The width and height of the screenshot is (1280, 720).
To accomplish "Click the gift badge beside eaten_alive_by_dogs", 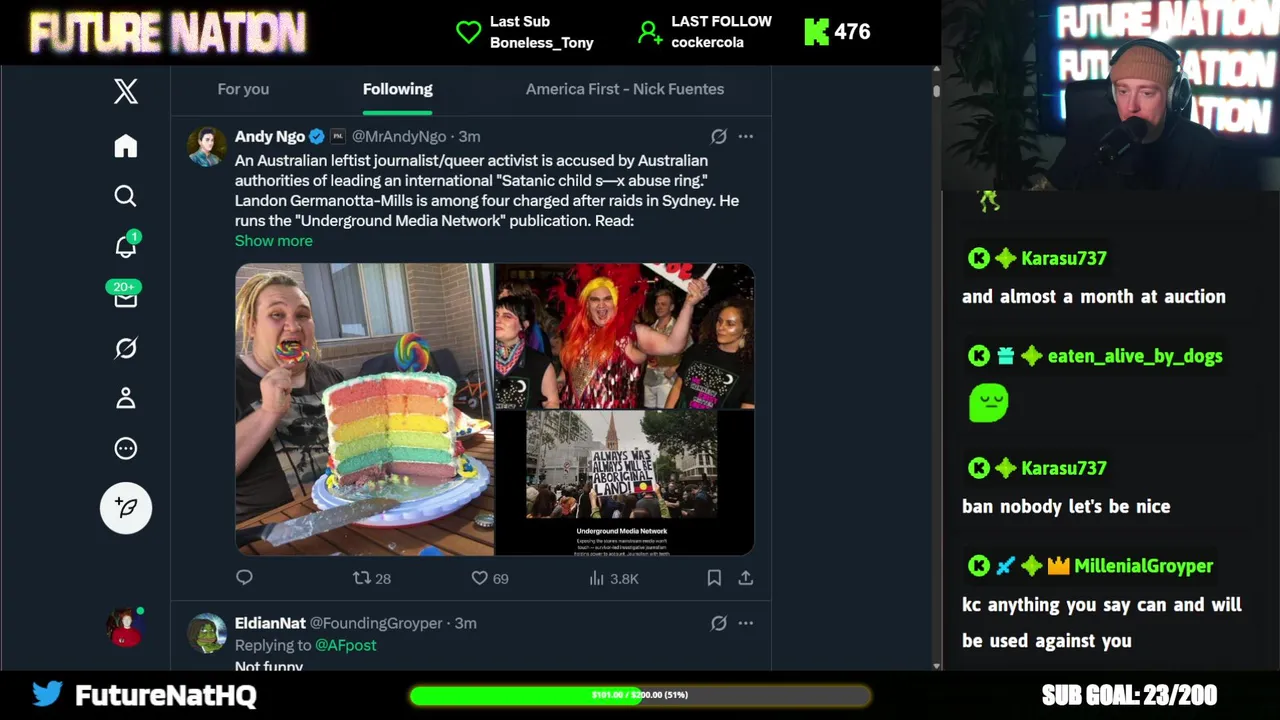I will click(1005, 356).
